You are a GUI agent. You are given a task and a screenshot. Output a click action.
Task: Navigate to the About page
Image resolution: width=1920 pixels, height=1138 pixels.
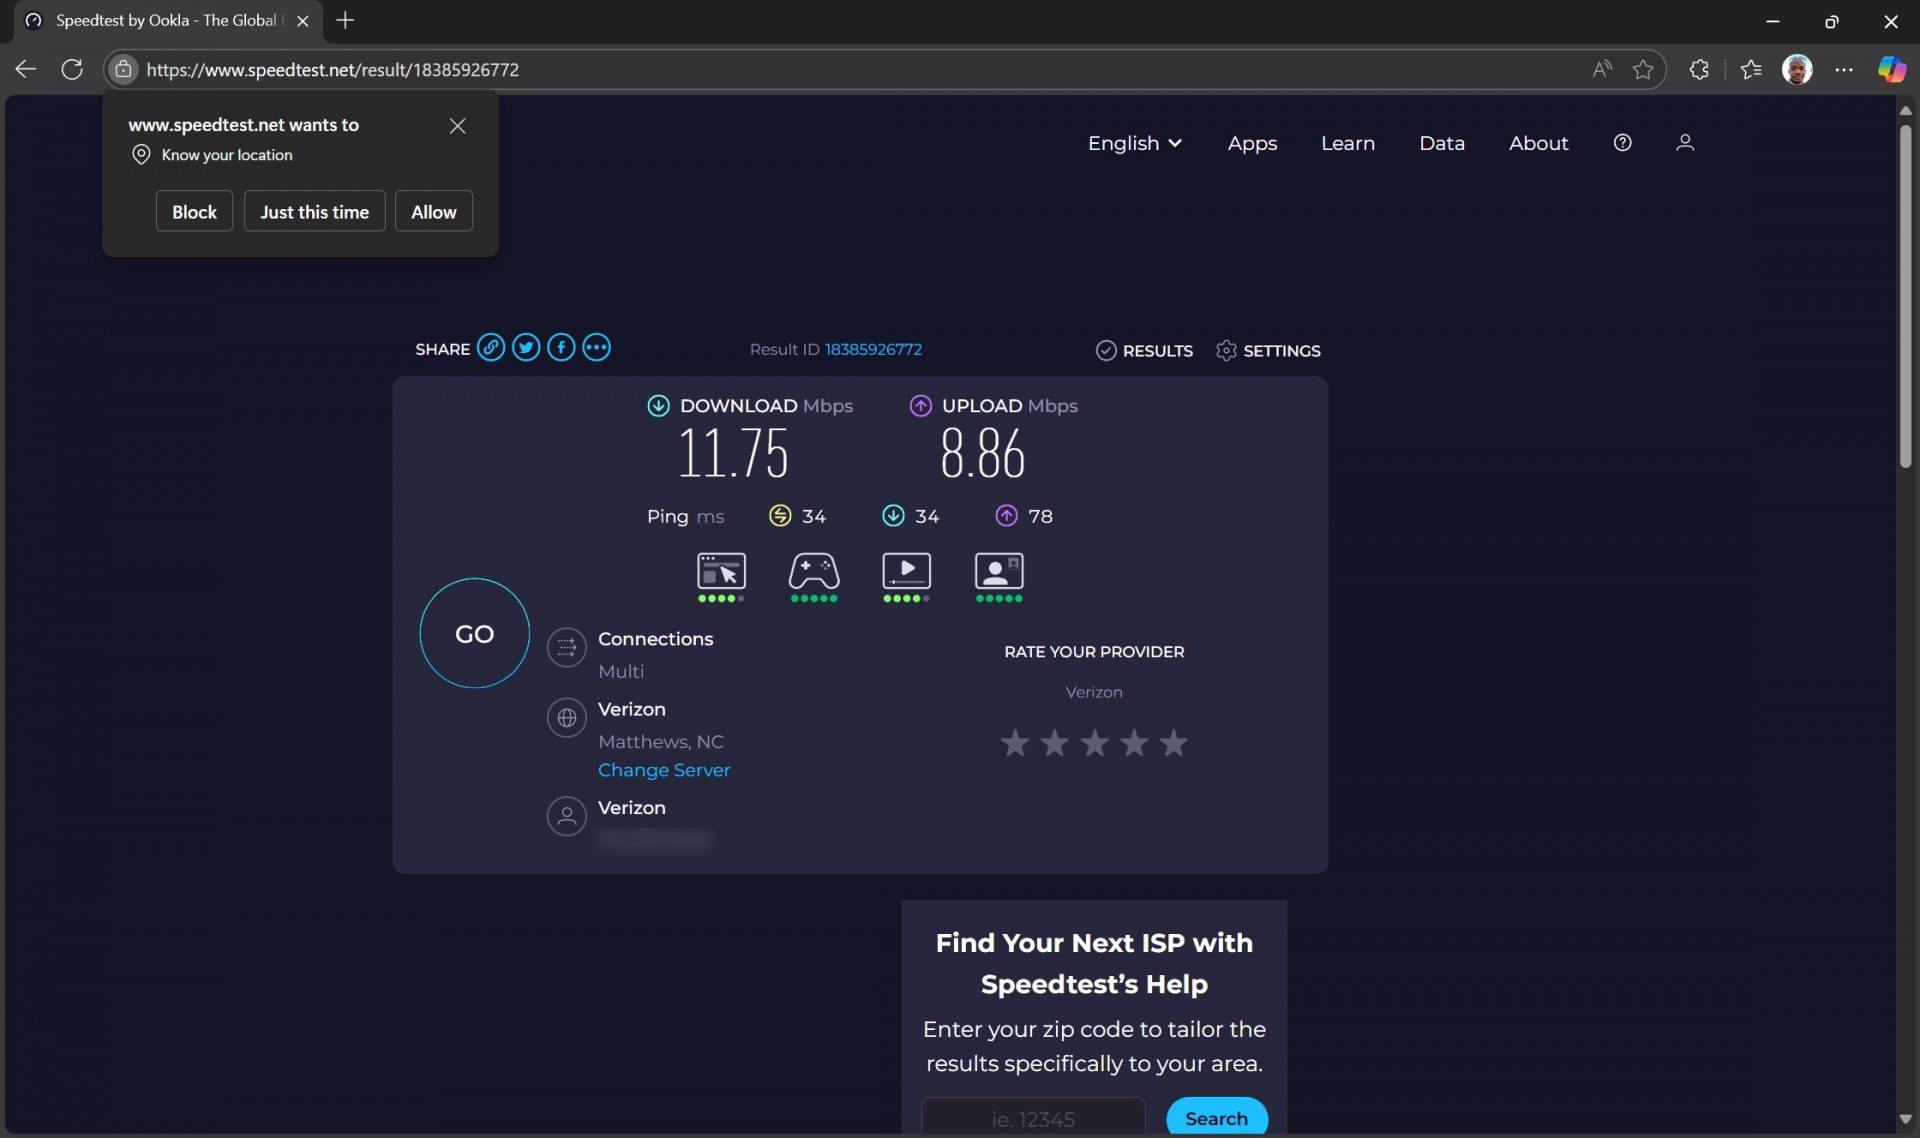1537,143
